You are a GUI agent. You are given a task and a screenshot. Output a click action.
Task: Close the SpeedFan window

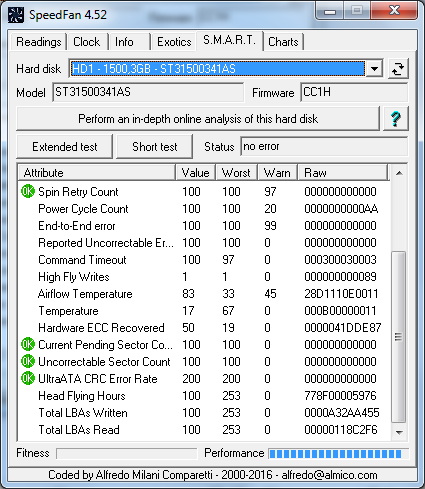point(394,11)
